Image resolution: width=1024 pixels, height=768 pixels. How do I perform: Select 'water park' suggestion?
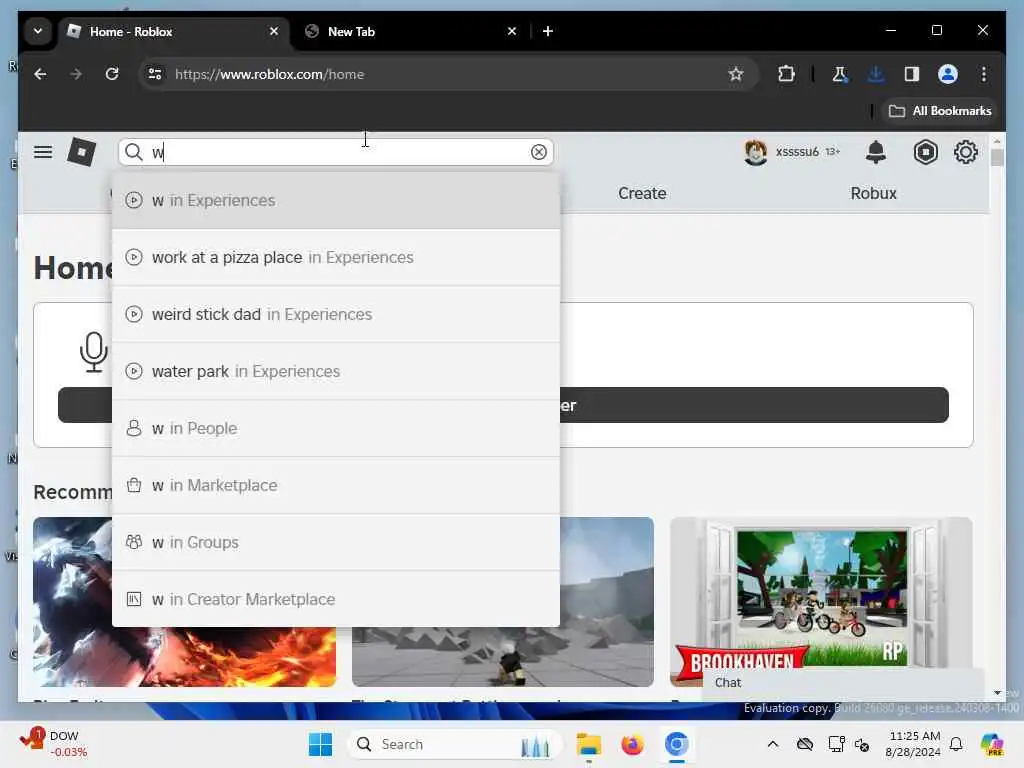pos(336,371)
